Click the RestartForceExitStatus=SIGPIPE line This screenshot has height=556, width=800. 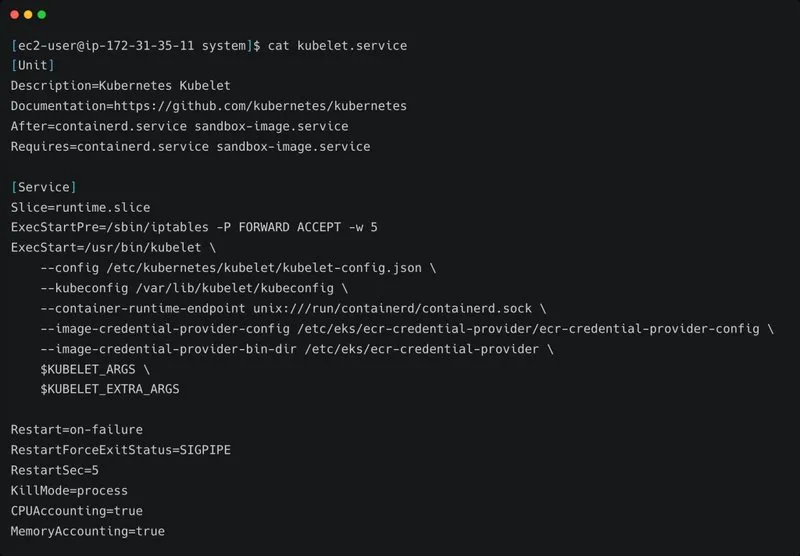click(120, 450)
